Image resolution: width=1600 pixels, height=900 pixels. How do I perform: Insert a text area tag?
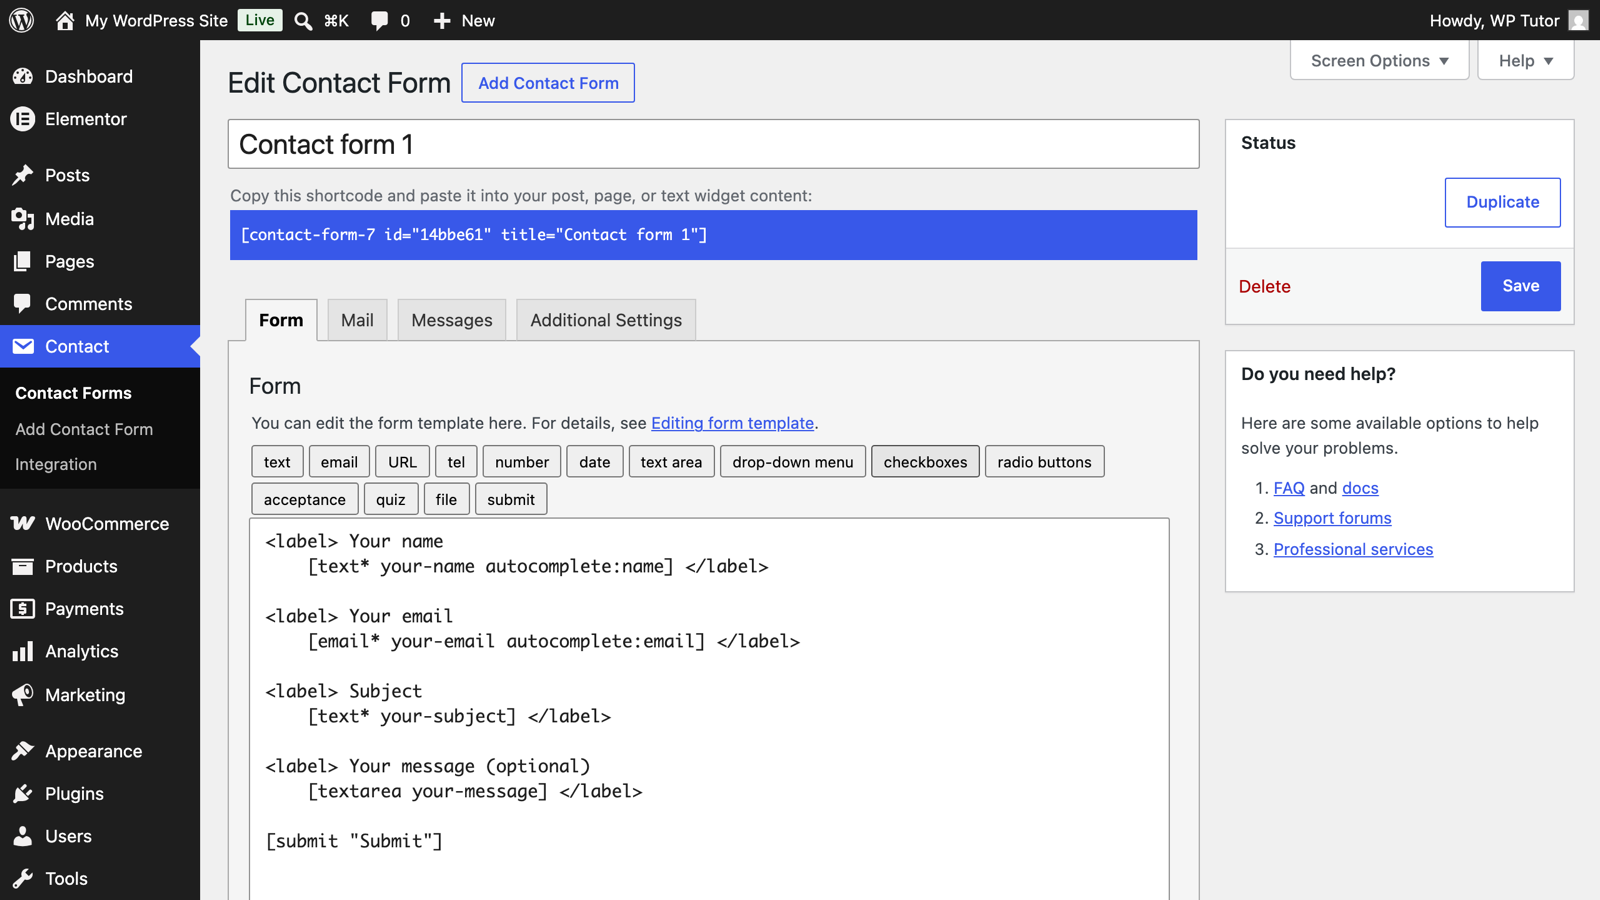tap(671, 462)
